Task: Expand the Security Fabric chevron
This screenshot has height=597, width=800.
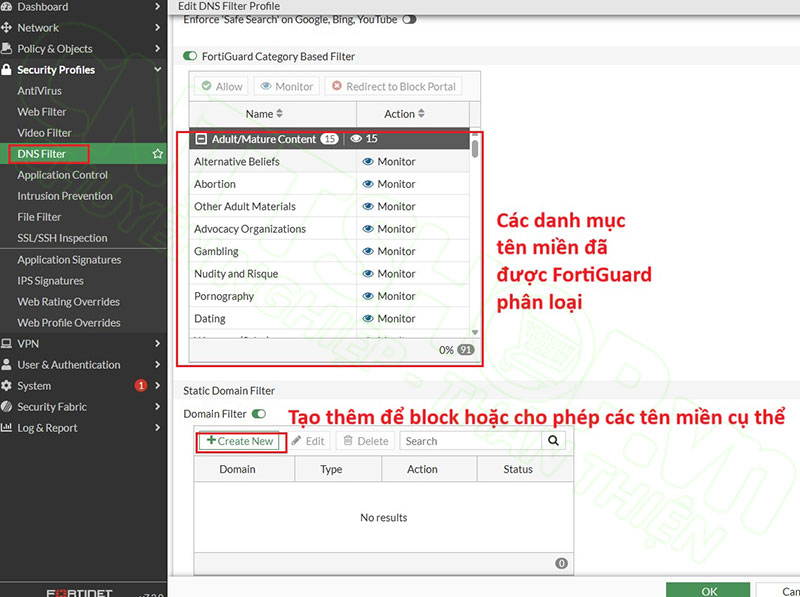Action: point(157,407)
